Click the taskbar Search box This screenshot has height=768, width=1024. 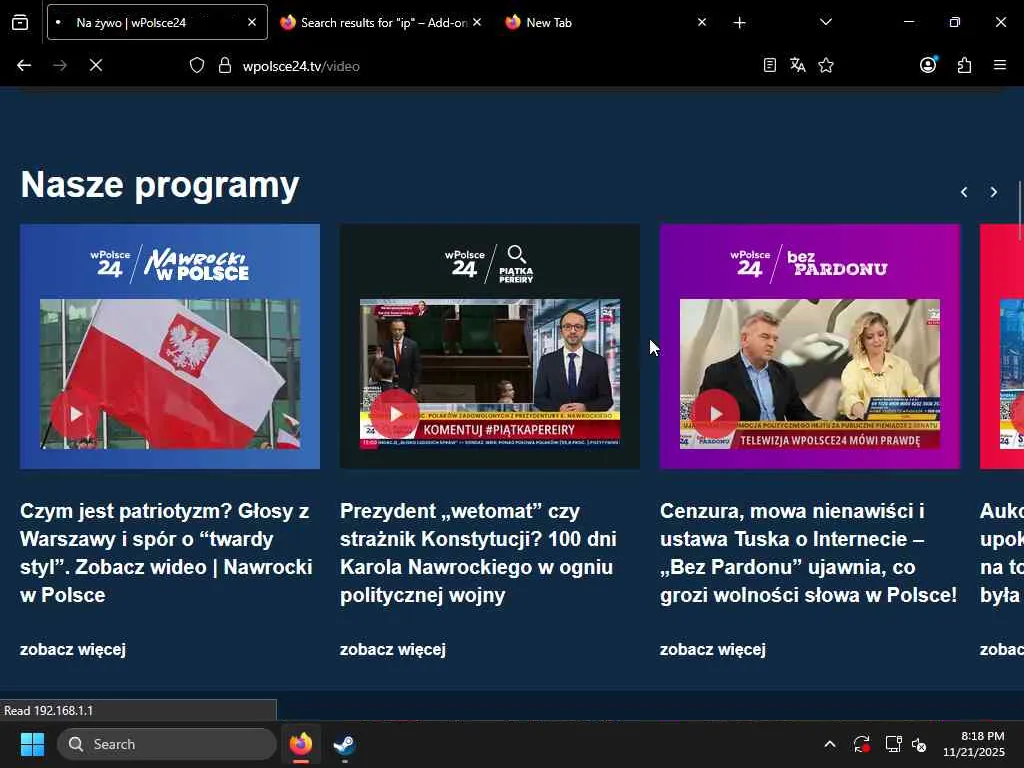click(167, 744)
